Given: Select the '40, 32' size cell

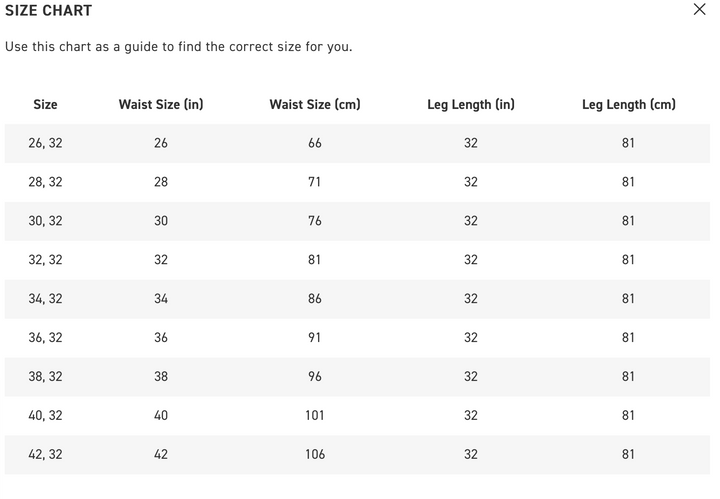Looking at the screenshot, I should pyautogui.click(x=45, y=416).
